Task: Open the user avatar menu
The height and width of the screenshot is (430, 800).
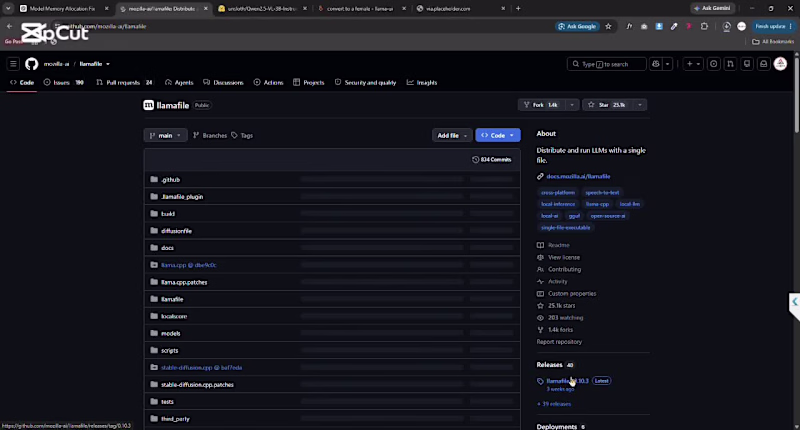Action: pos(780,64)
